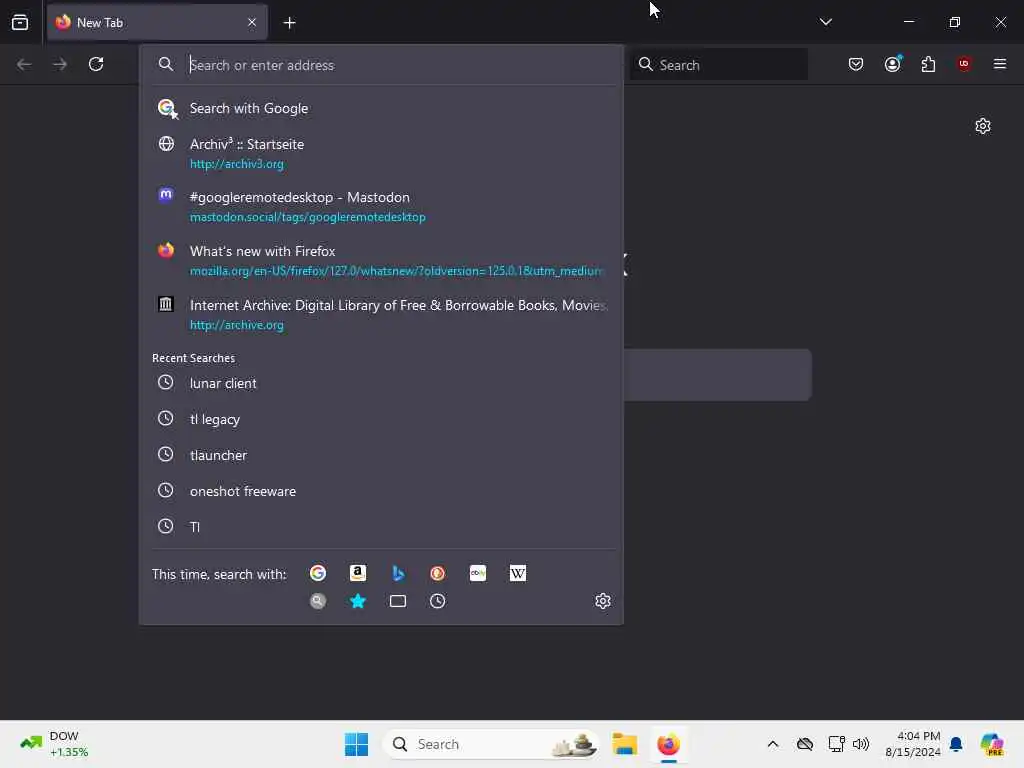This screenshot has height=768, width=1024.
Task: Click the Firefox taskbar icon
Action: [668, 744]
